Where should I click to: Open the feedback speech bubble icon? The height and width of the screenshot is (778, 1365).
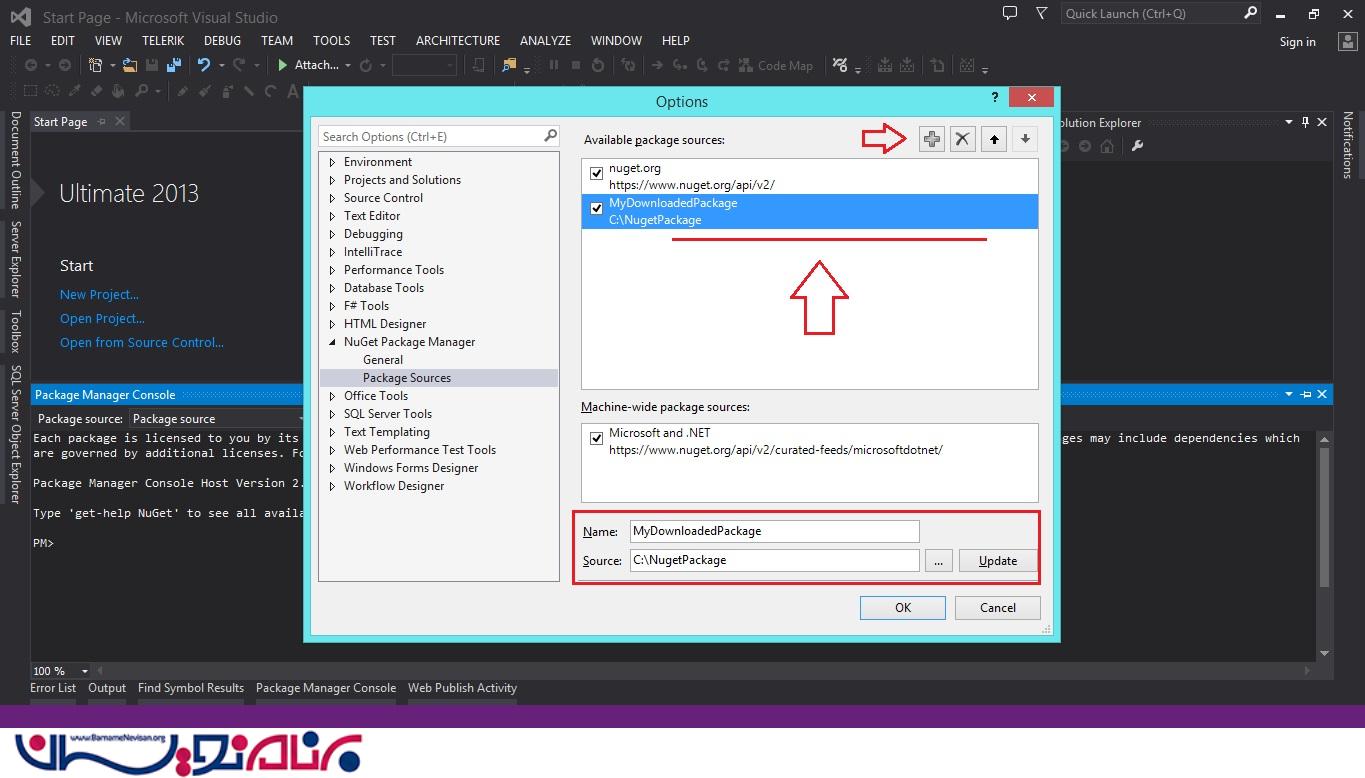click(1010, 13)
